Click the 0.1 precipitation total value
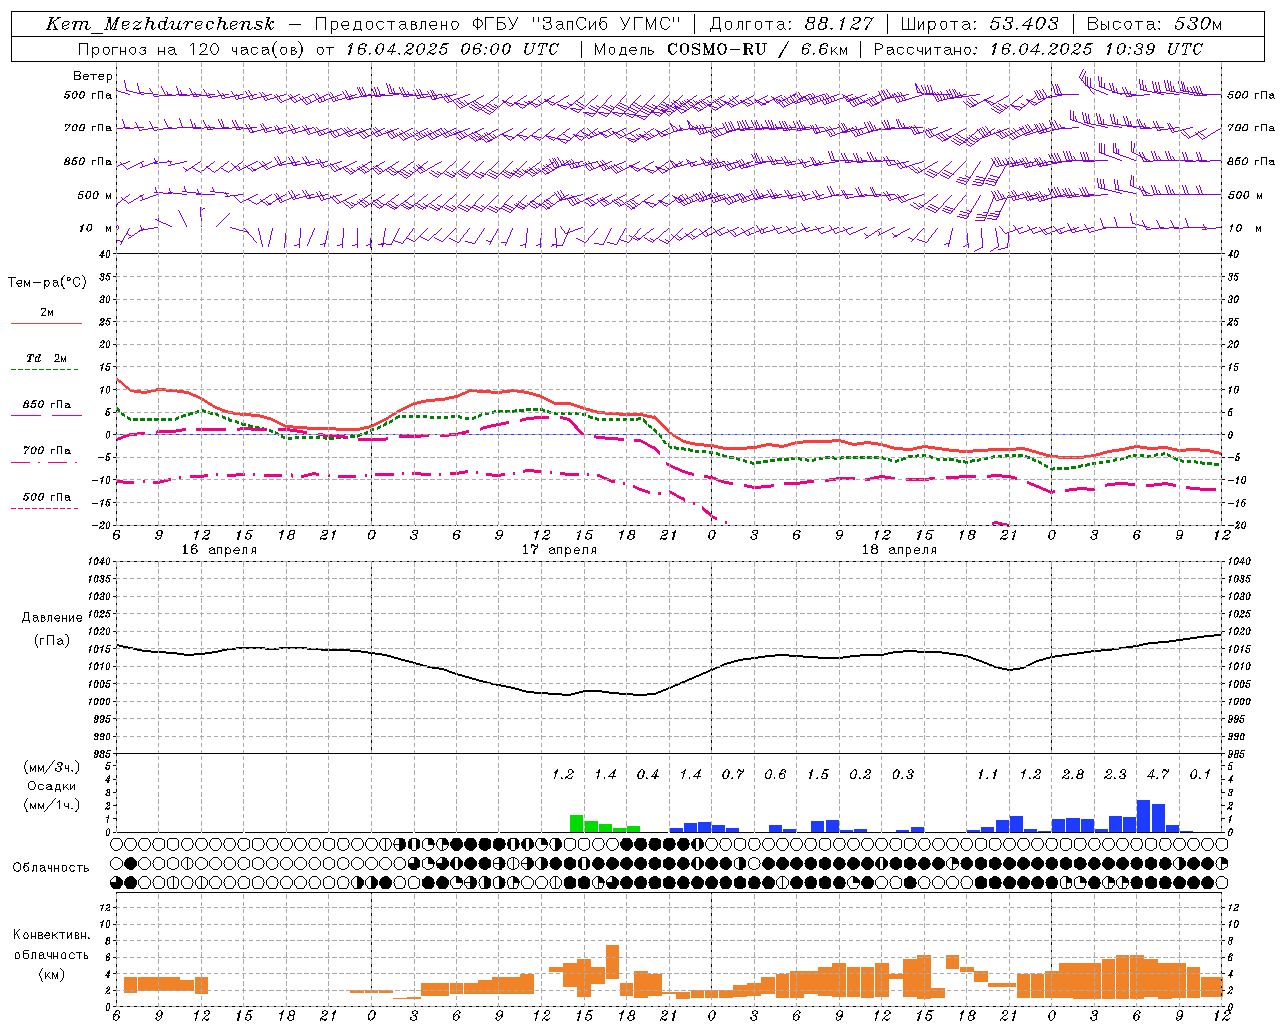Image resolution: width=1280 pixels, height=1024 pixels. click(x=1200, y=775)
